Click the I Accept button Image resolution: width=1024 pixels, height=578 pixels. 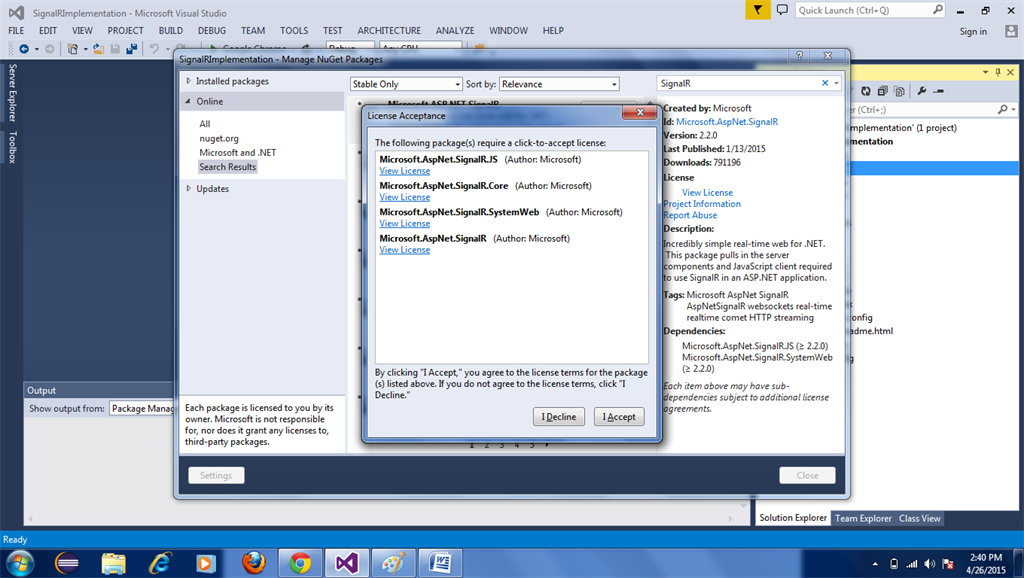coord(619,417)
